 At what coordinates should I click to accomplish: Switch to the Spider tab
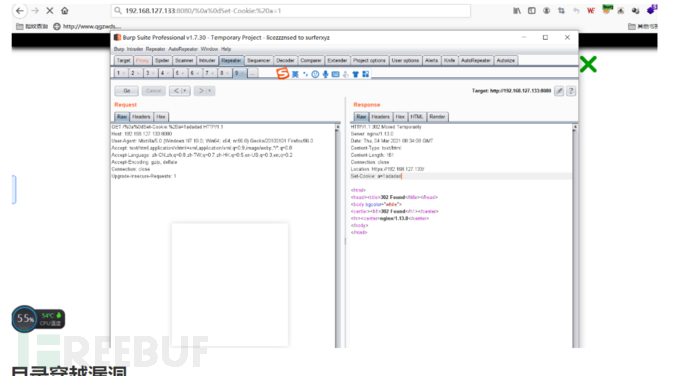pos(162,60)
